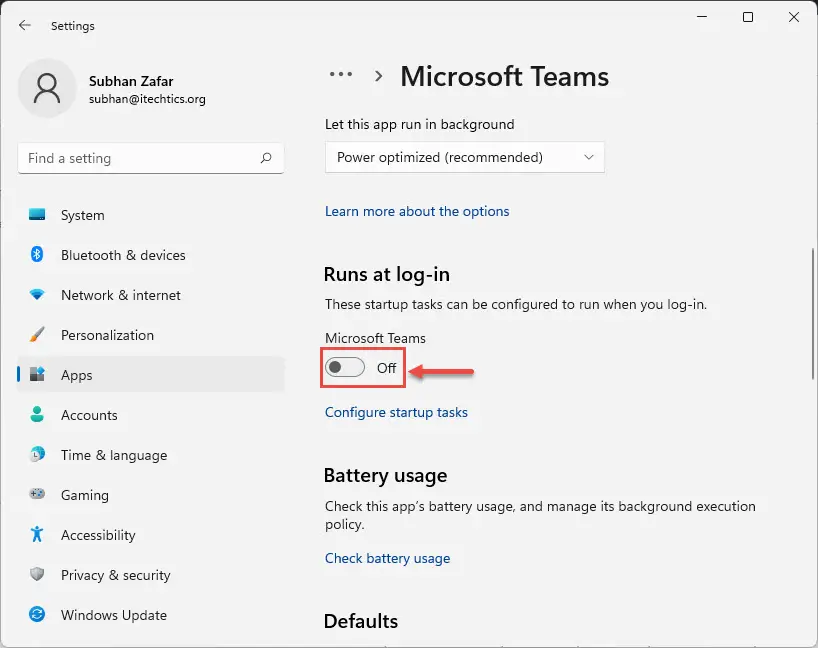Open Network & internet settings
The height and width of the screenshot is (648, 818).
pos(151,295)
